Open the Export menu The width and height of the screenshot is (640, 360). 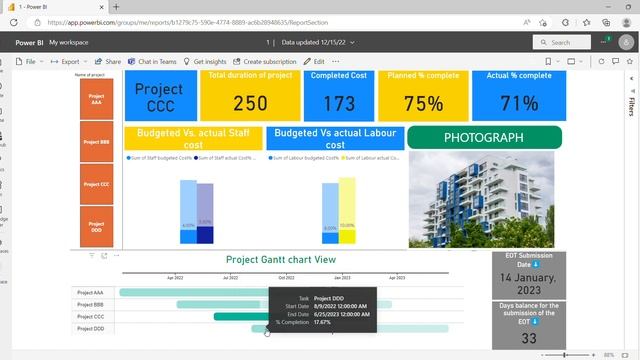(69, 62)
